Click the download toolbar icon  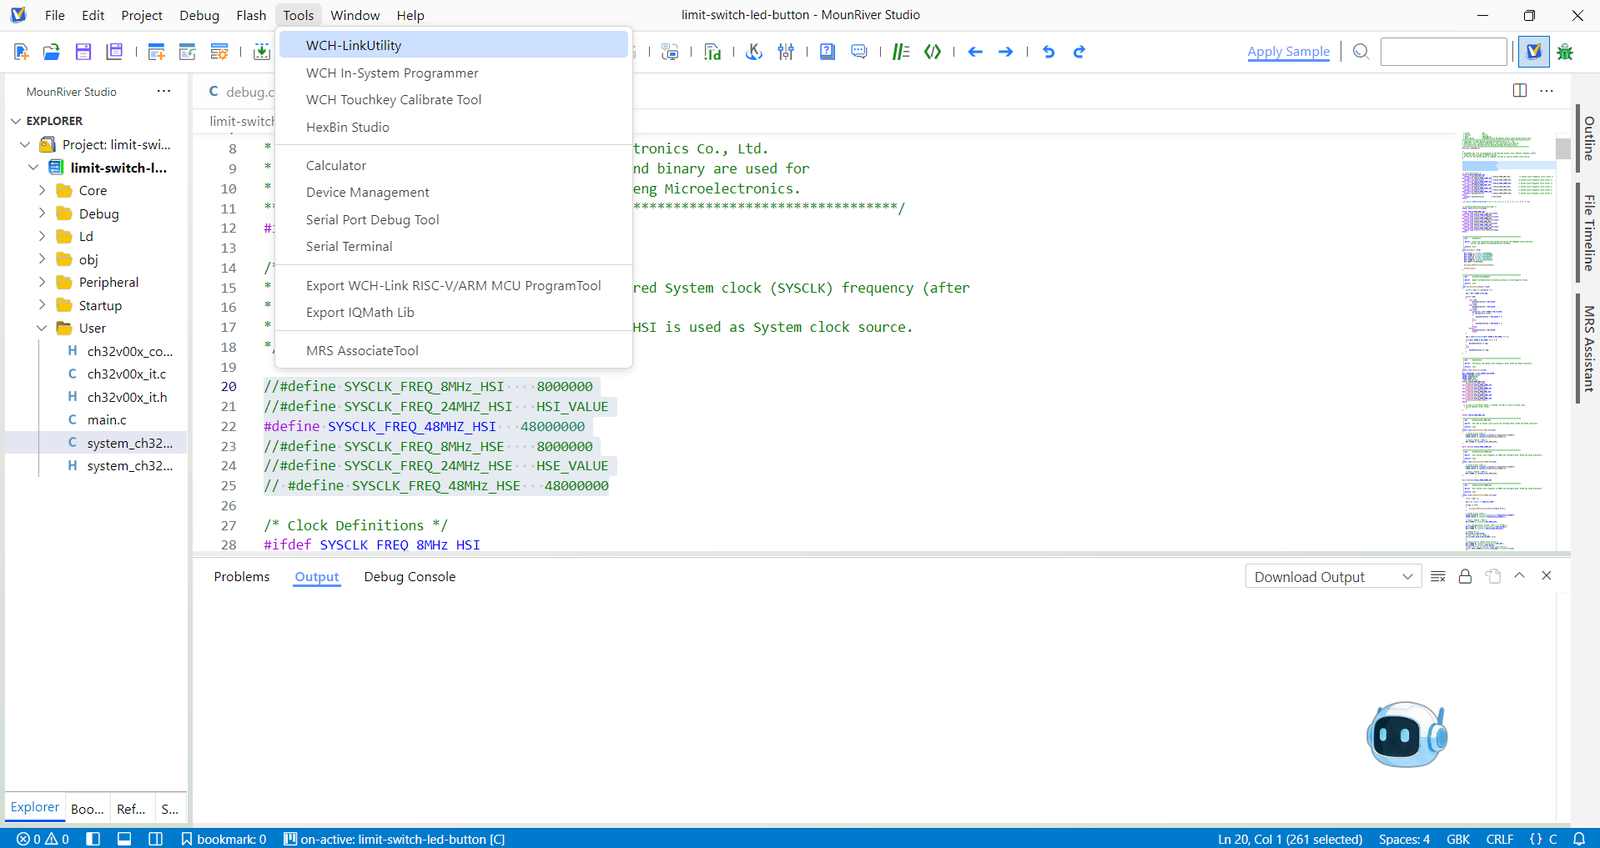coord(261,52)
